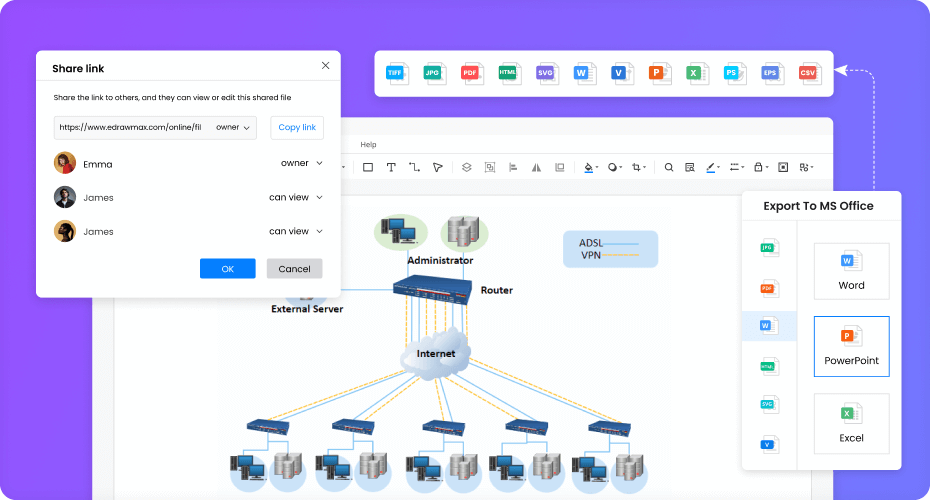The image size is (930, 500).
Task: Expand Emma's owner permission dropdown
Action: (x=301, y=163)
